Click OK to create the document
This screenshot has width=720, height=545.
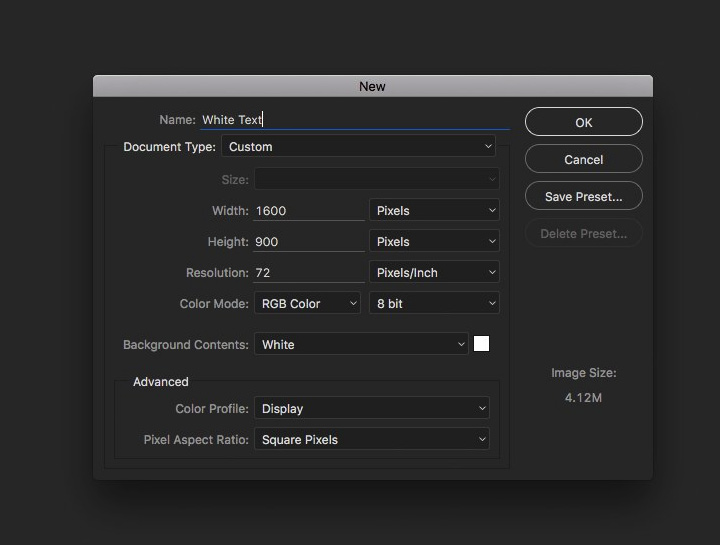click(584, 122)
